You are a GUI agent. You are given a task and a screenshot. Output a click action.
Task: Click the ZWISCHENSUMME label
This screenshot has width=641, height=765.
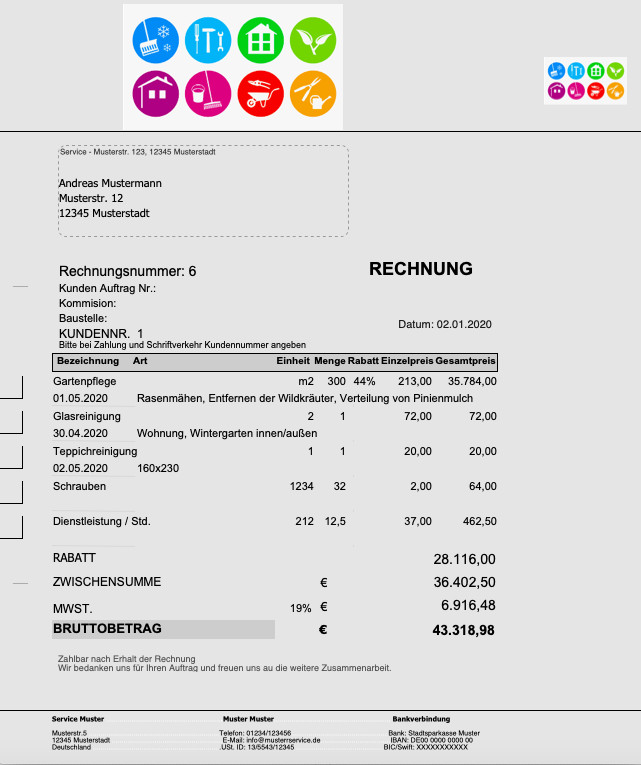click(107, 582)
